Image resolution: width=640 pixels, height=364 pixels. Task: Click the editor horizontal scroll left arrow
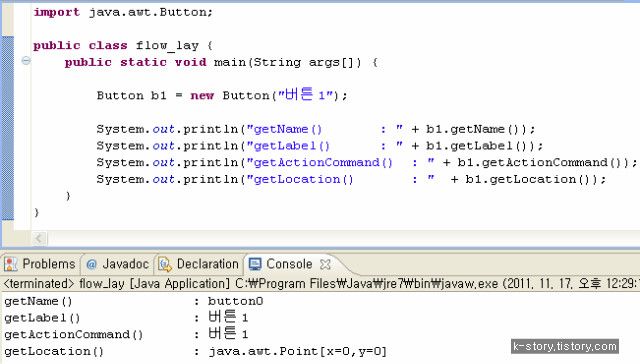39,238
